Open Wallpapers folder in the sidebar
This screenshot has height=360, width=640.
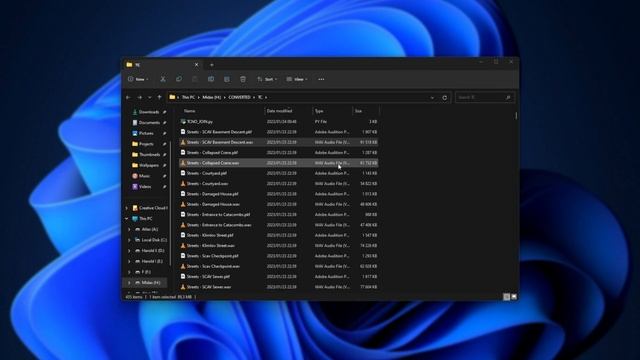click(x=149, y=165)
